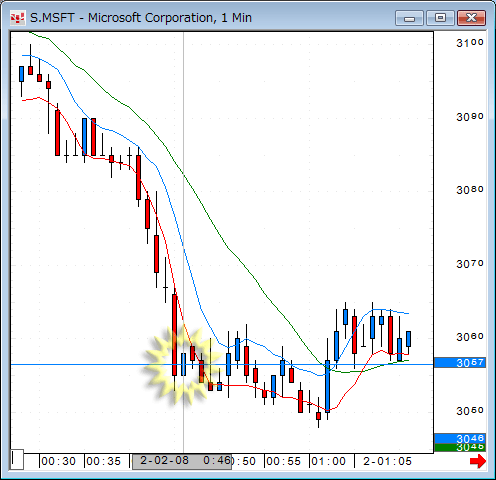Click the 01:00 time axis label
Screen dimensions: 496x480
(x=328, y=461)
